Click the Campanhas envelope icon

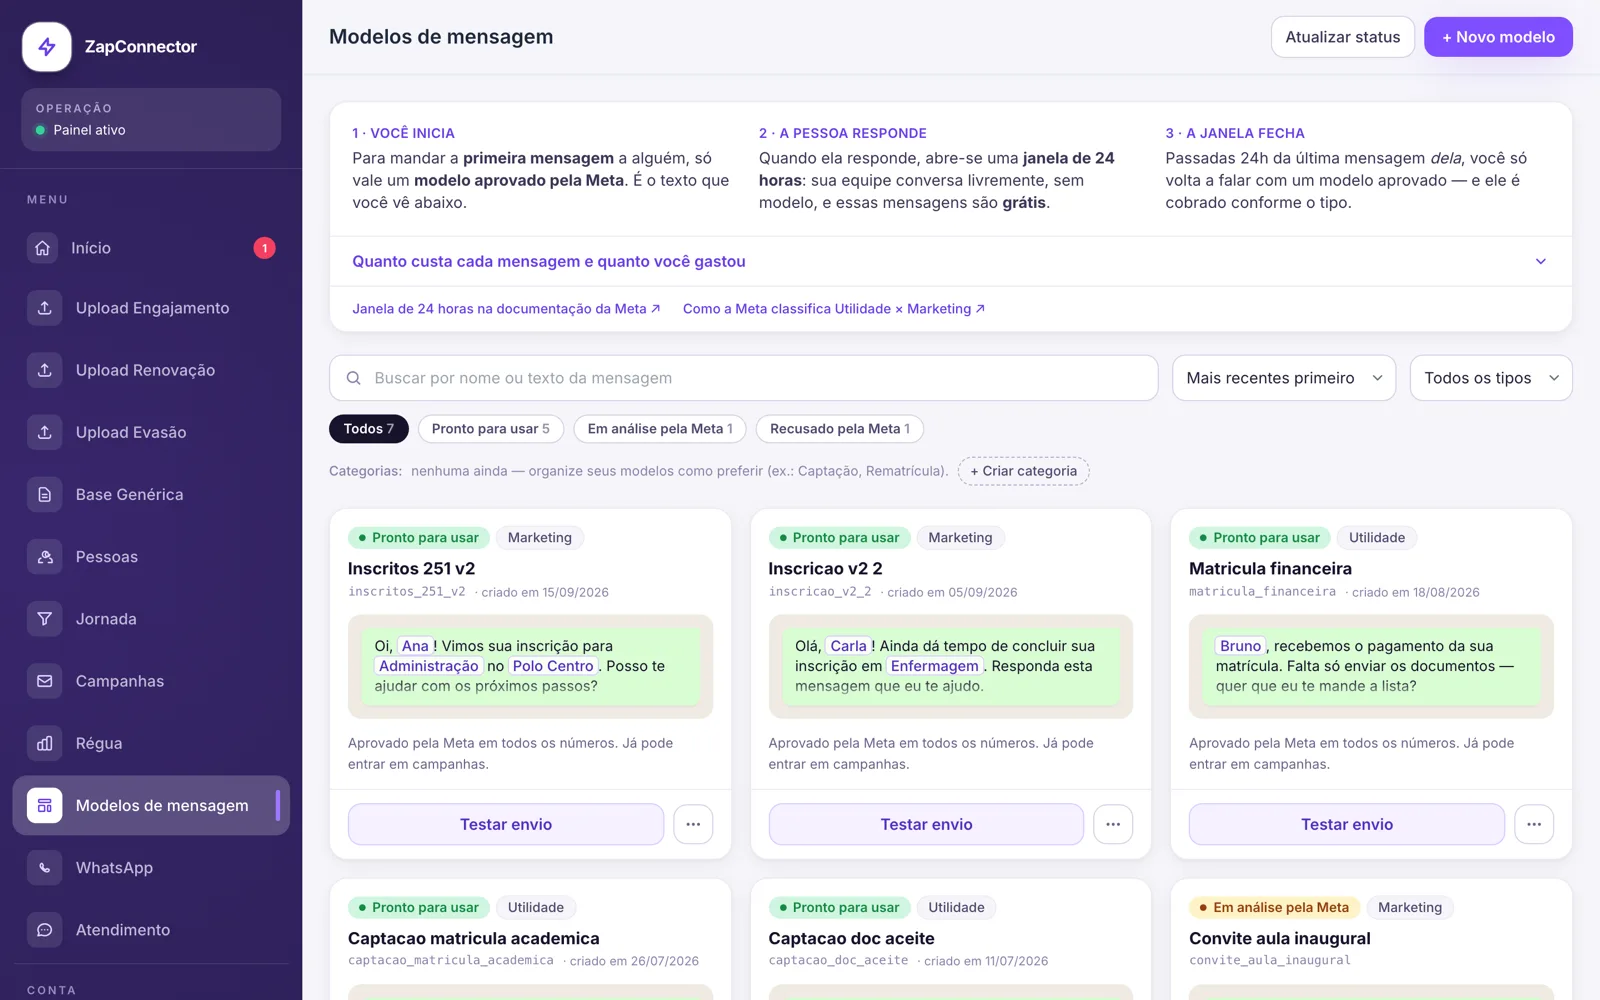(44, 681)
